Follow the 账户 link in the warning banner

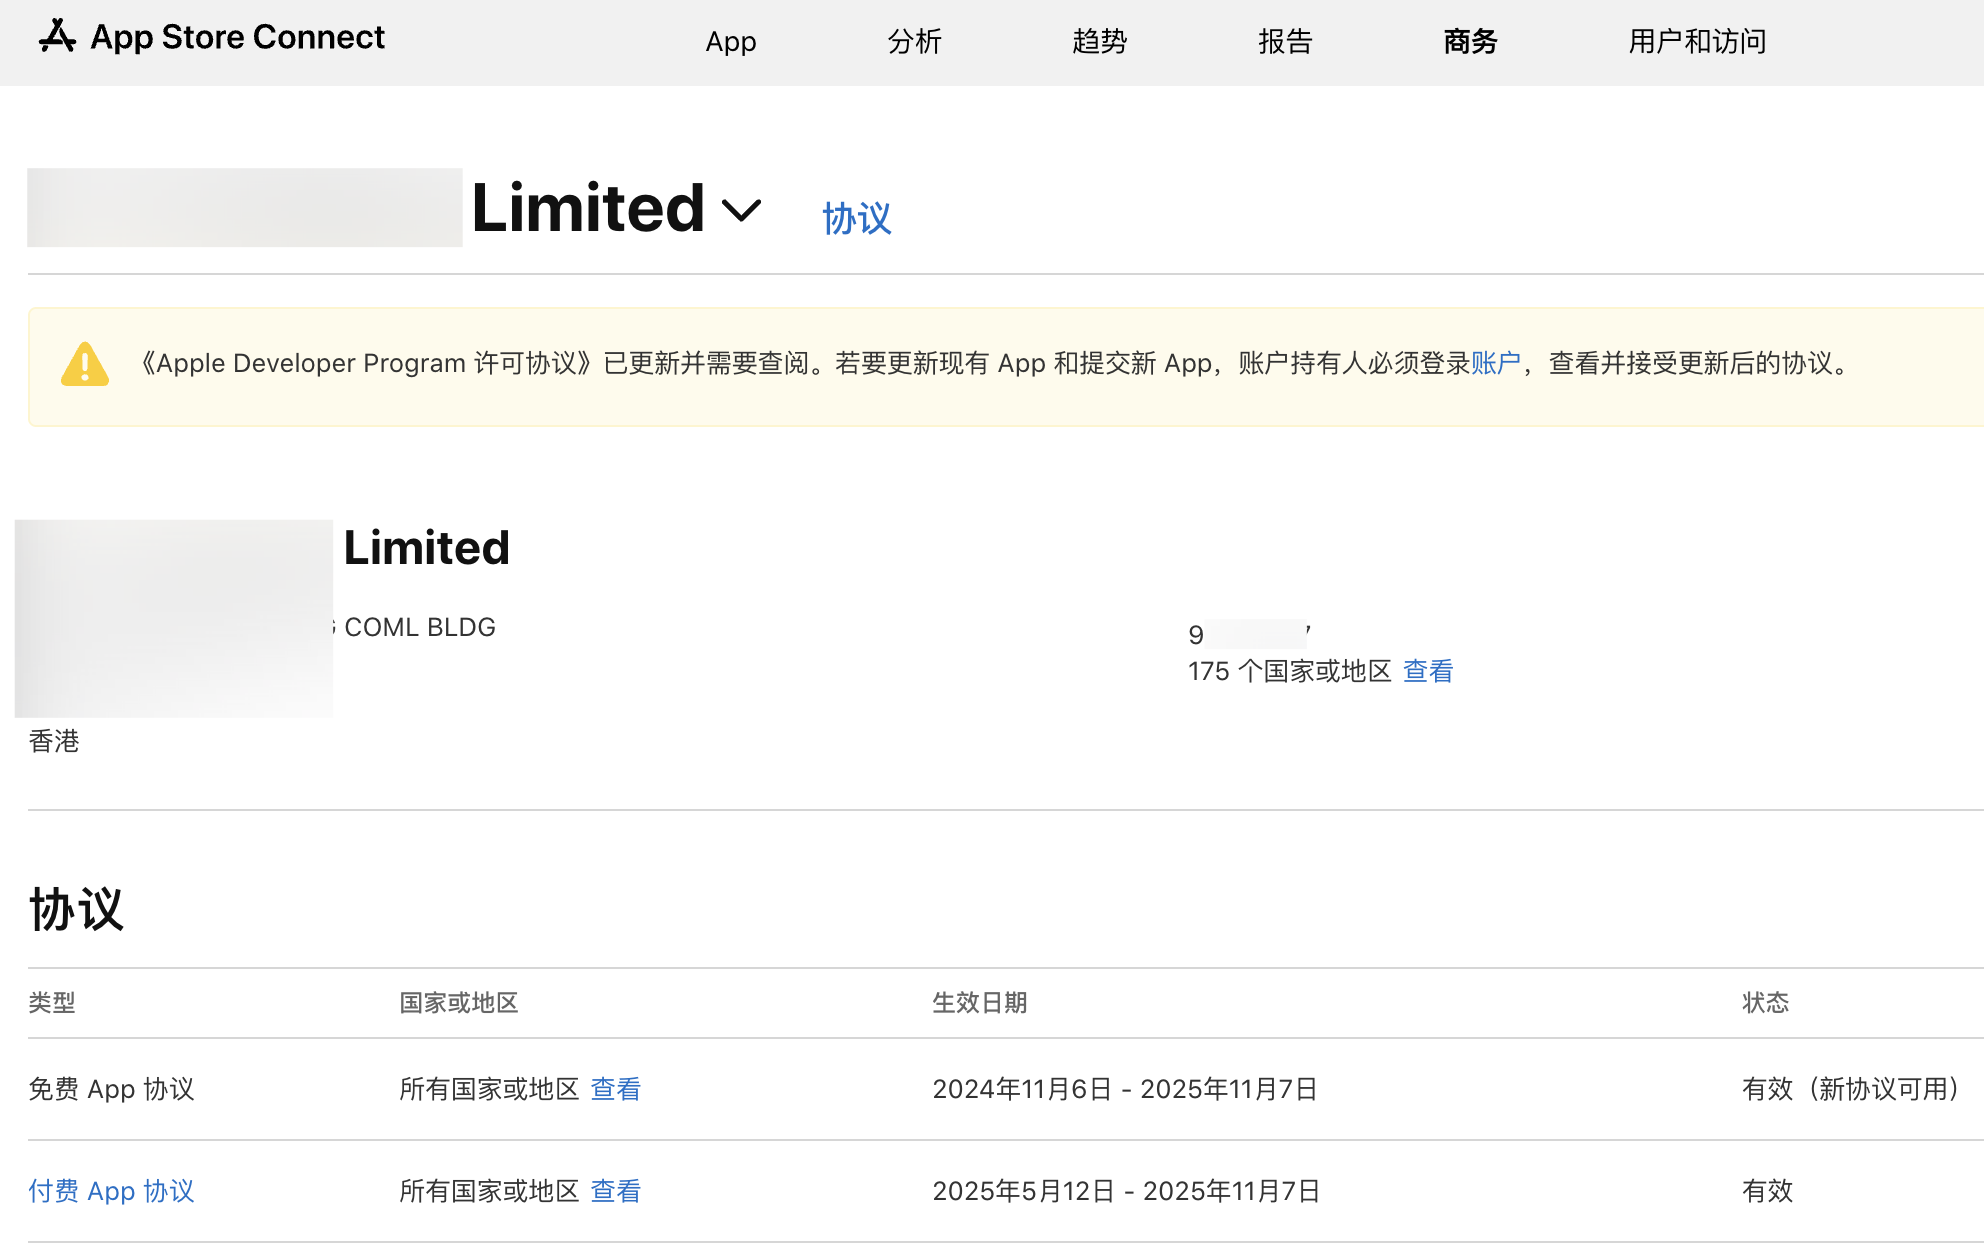click(x=1496, y=363)
